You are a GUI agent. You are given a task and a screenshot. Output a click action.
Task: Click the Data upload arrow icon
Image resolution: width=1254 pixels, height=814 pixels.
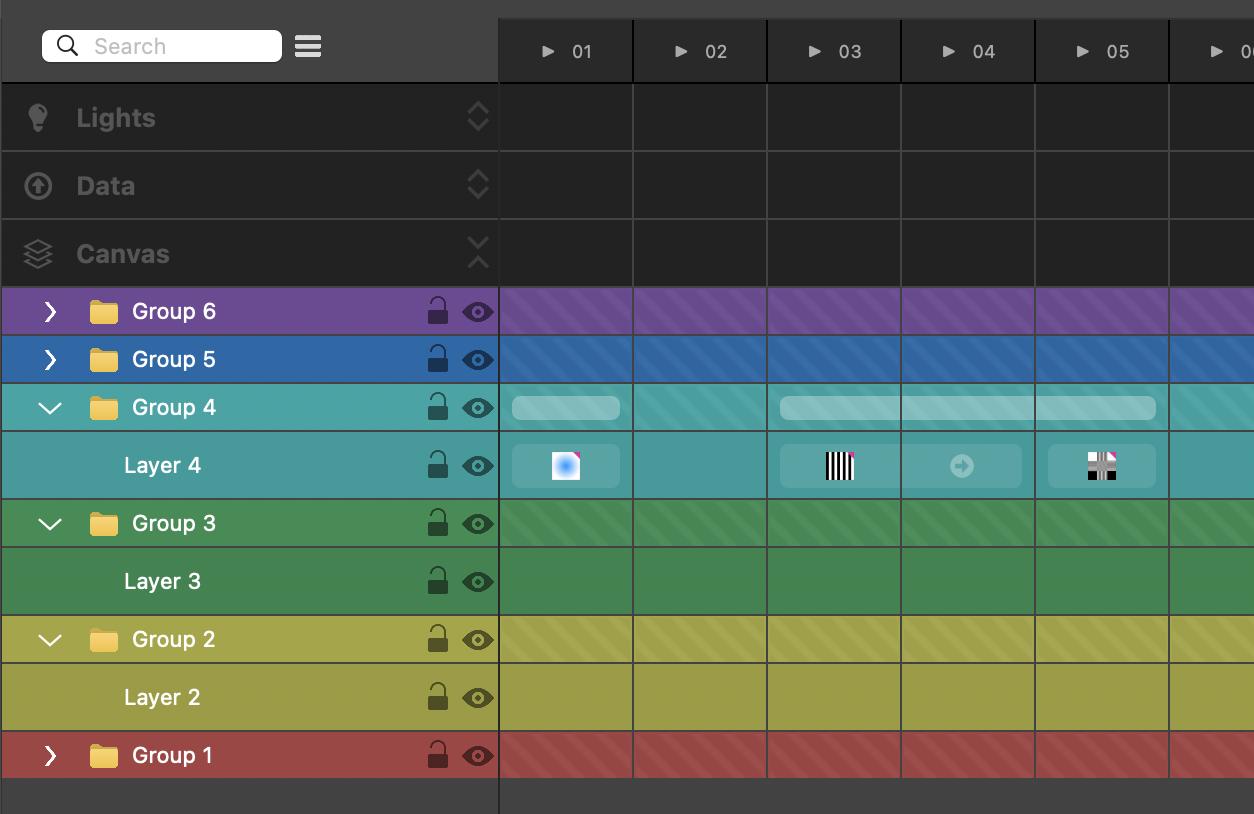[x=38, y=186]
